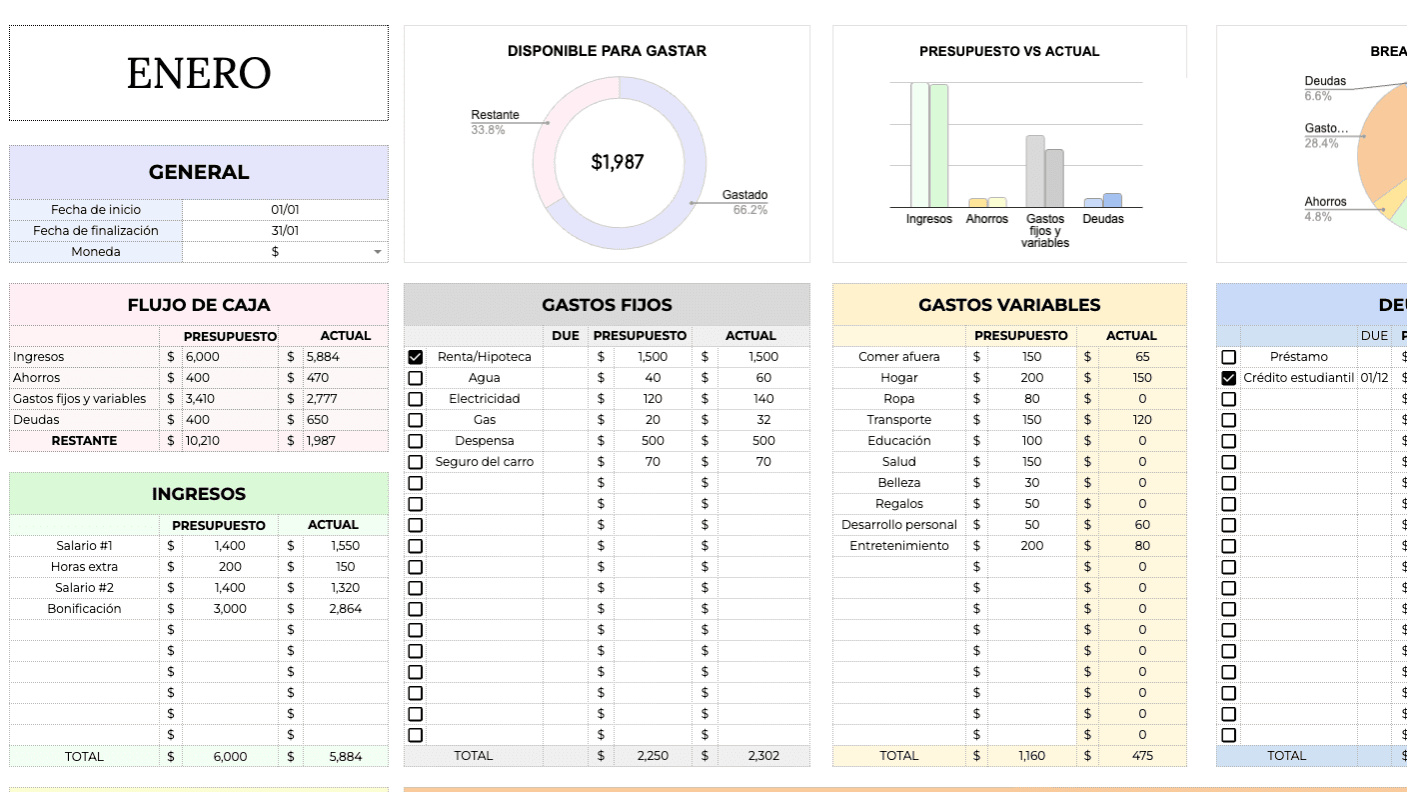Select Fecha de inicio value 01/01
This screenshot has width=1407, height=792.
[x=285, y=210]
